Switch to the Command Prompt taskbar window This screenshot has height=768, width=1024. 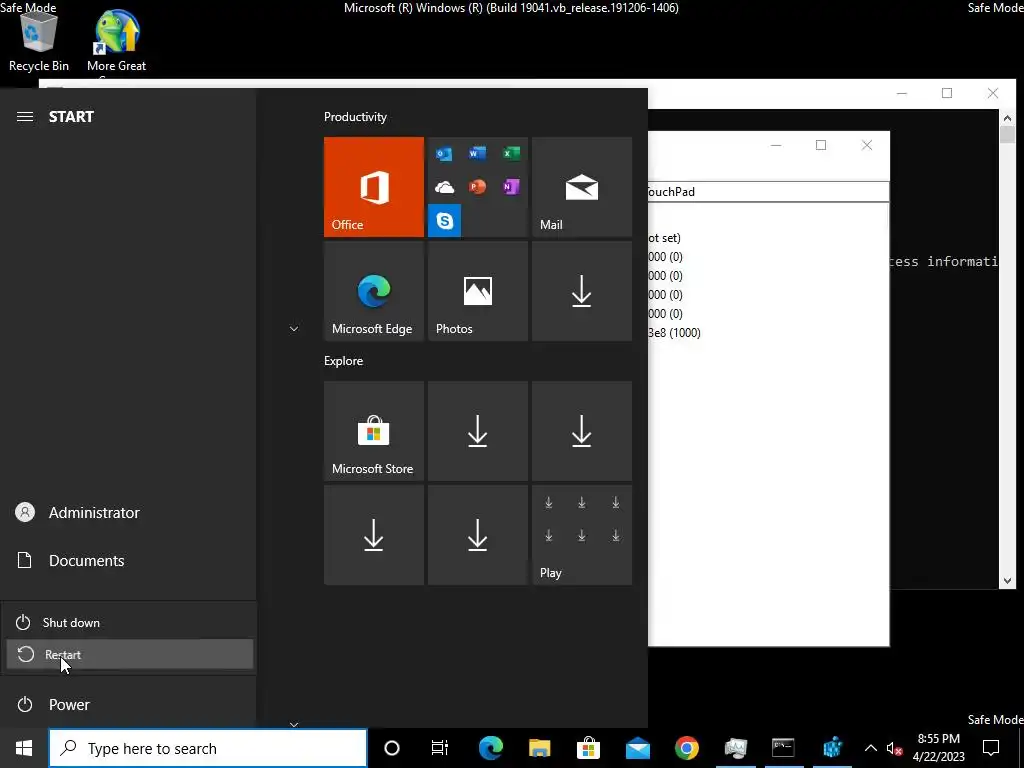[783, 748]
